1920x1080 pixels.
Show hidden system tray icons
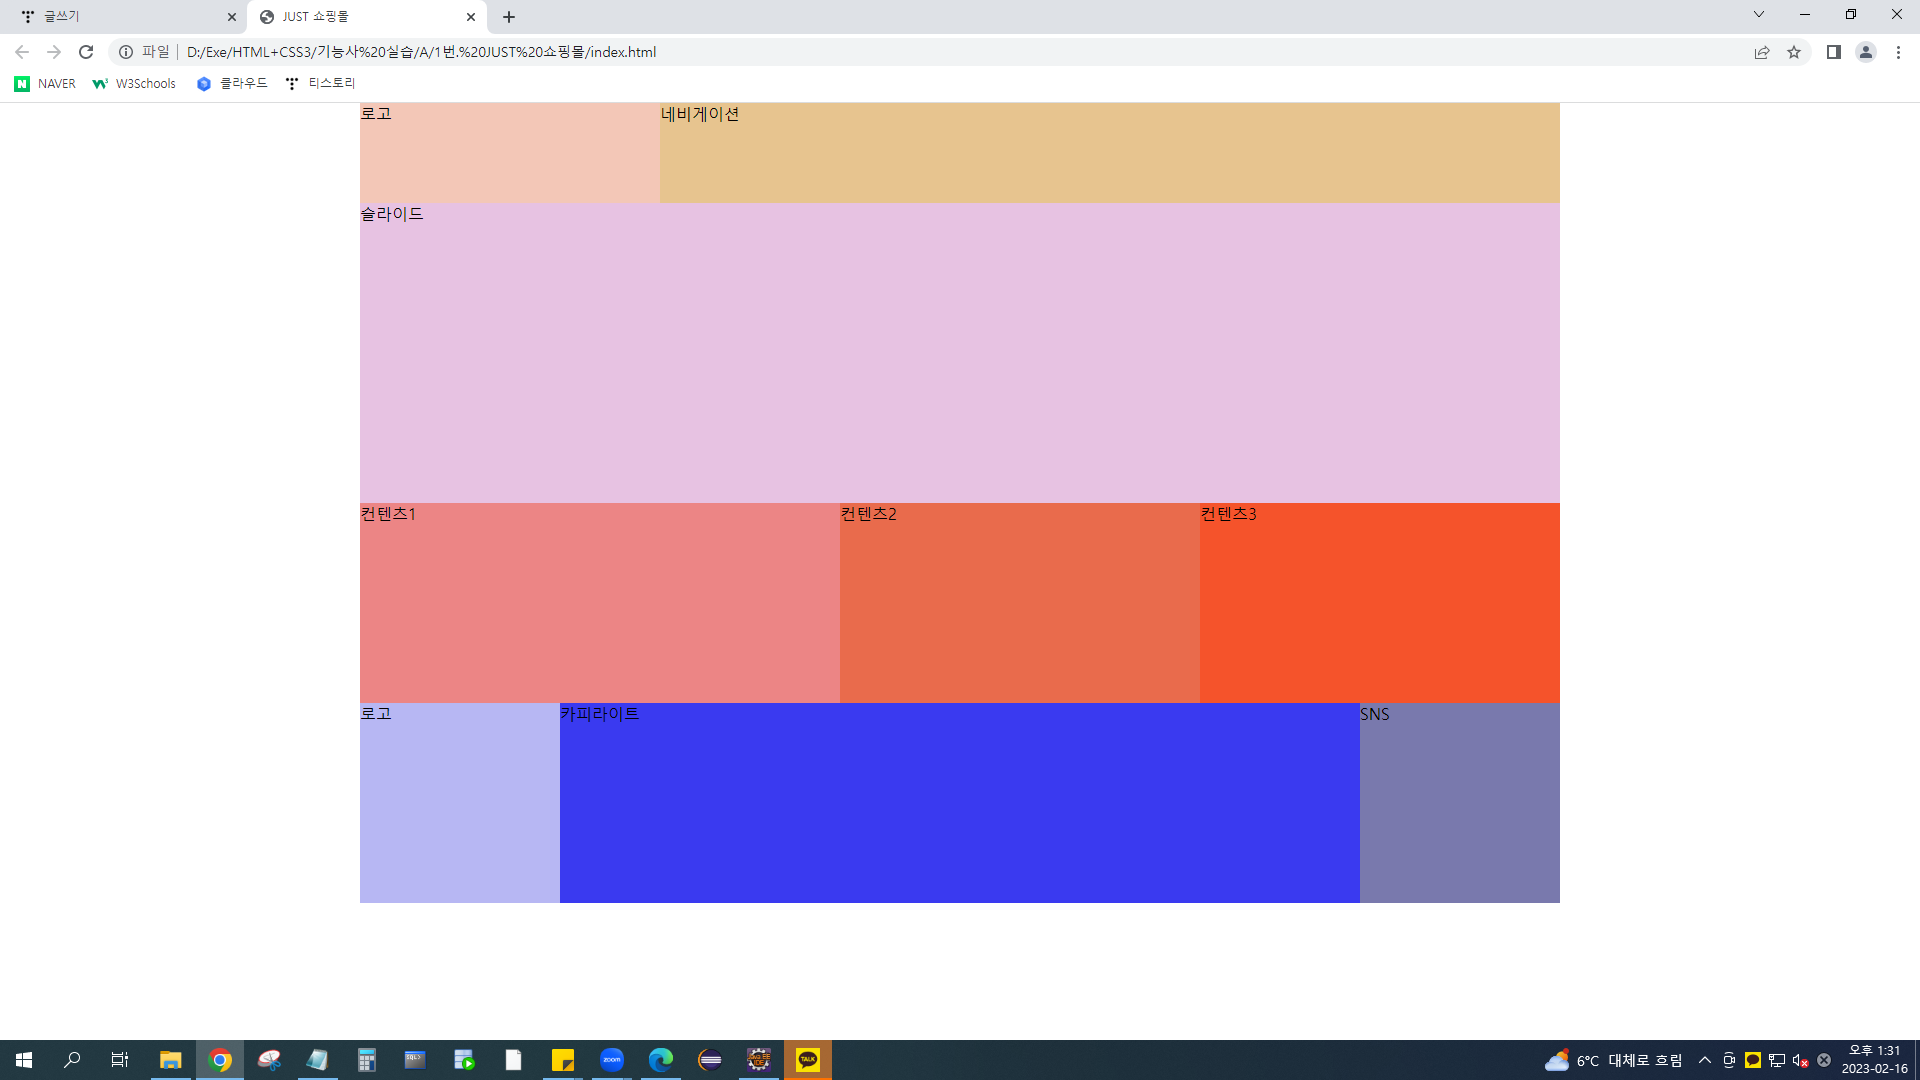pos(1704,1060)
